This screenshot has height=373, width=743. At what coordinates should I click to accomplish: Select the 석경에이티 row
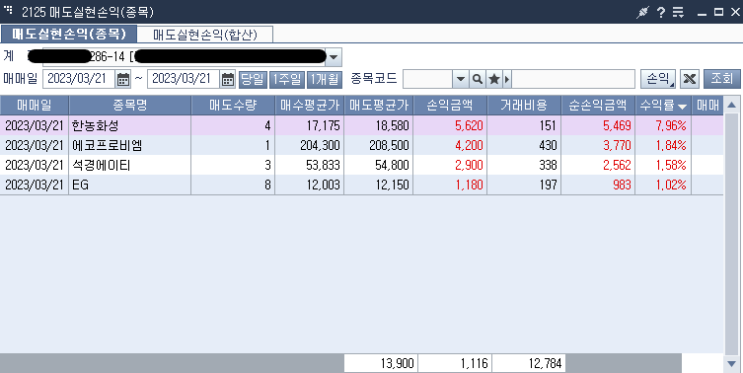point(362,165)
